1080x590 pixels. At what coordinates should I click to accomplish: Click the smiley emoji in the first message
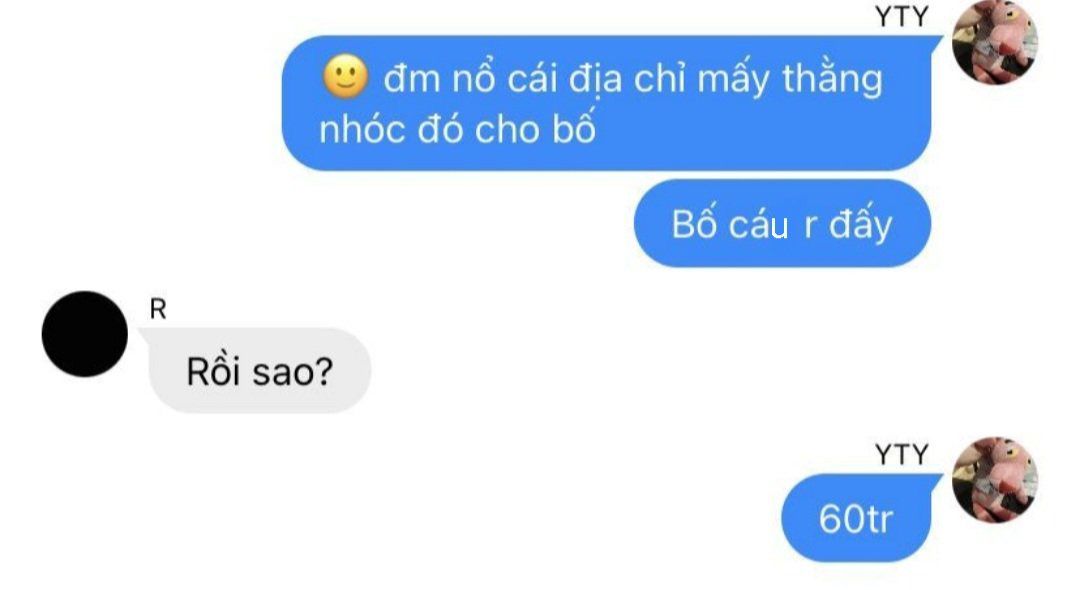click(346, 76)
